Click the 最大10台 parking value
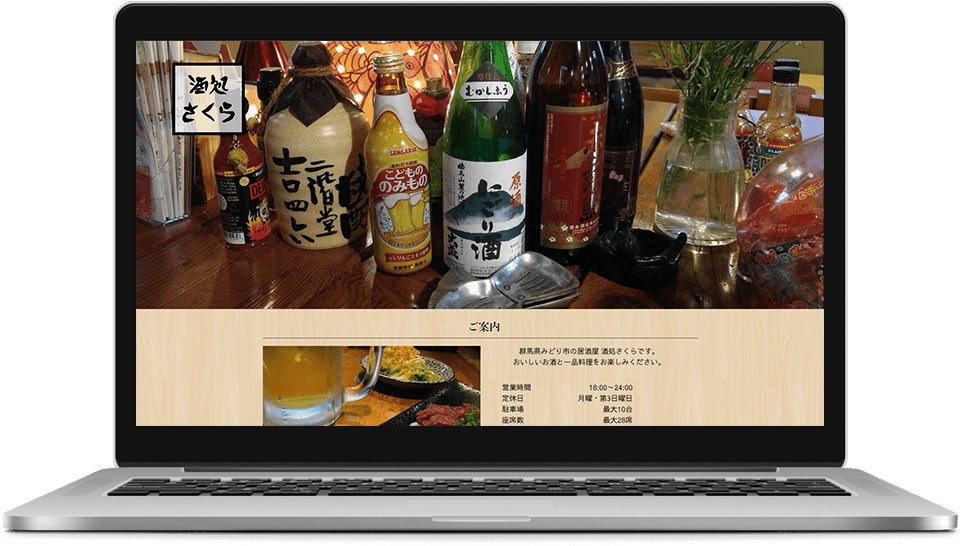960x546 pixels. tap(618, 410)
